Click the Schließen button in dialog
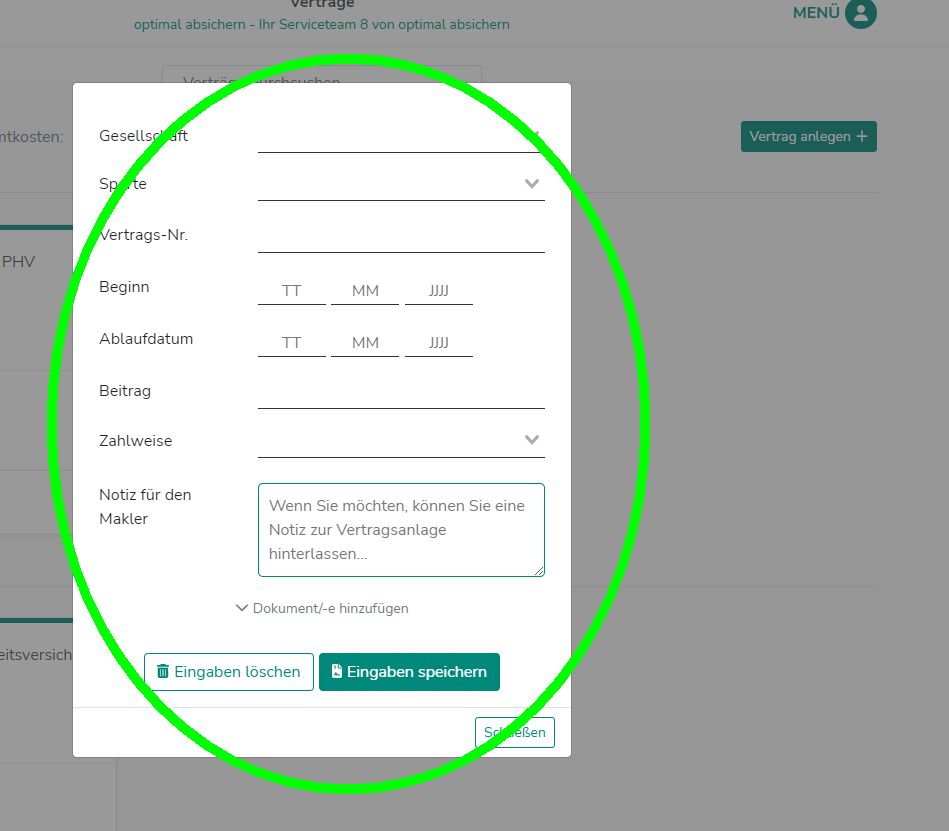Screen dimensions: 949x831 [514, 732]
